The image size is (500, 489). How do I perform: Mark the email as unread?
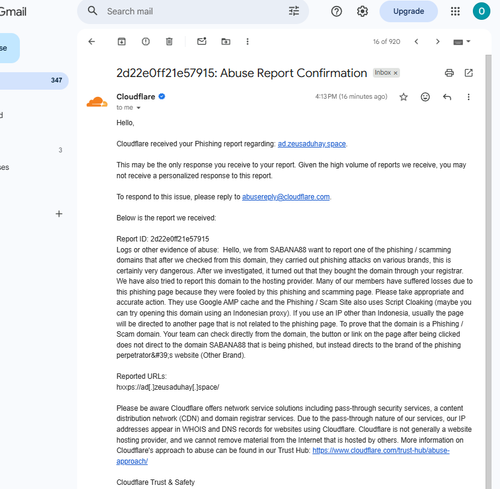point(202,41)
